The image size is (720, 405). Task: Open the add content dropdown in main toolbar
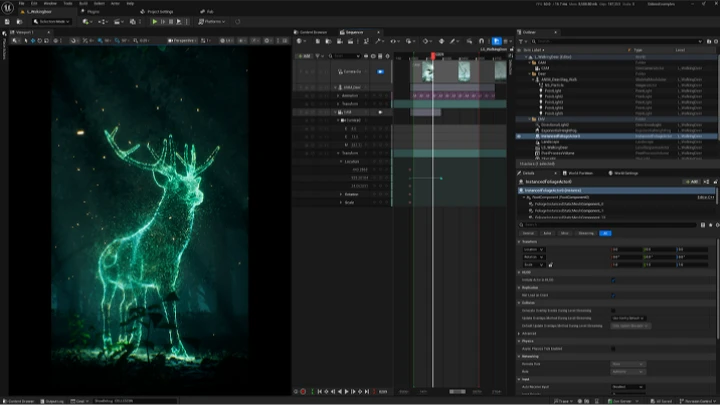tap(87, 22)
